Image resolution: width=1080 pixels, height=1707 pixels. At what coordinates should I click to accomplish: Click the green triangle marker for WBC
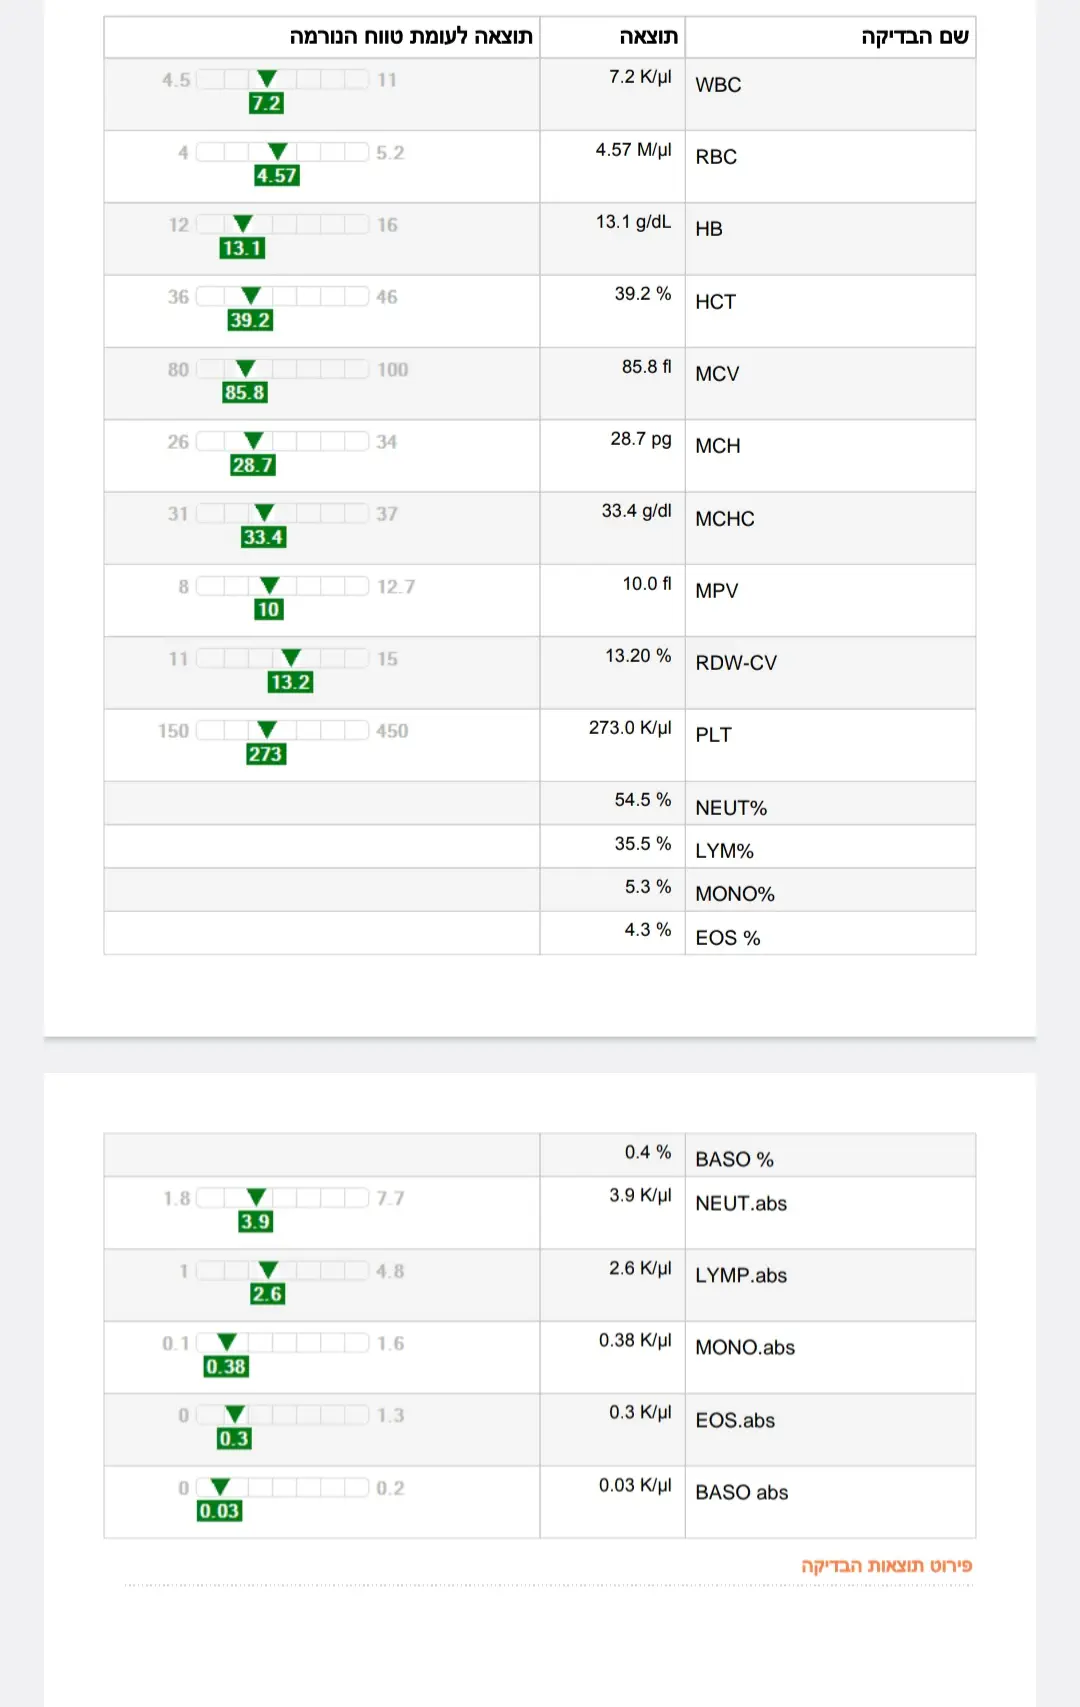pyautogui.click(x=267, y=79)
